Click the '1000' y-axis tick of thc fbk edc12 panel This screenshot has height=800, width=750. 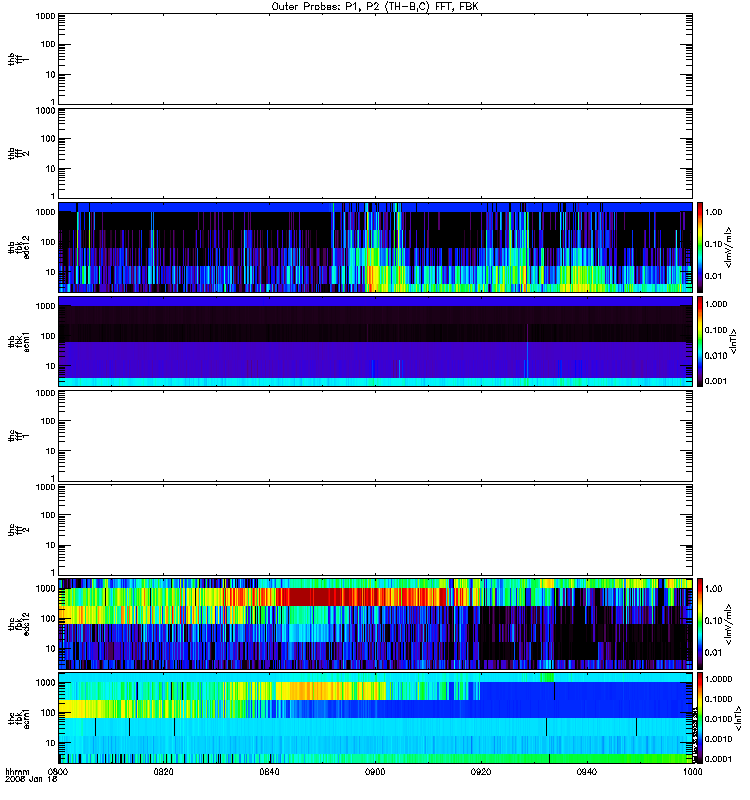46,589
